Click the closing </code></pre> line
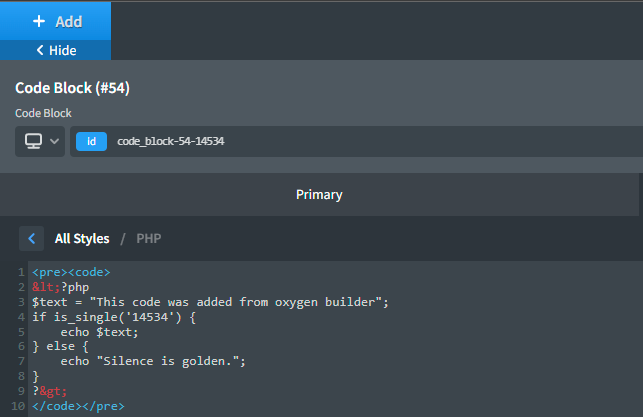Image resolution: width=643 pixels, height=417 pixels. 78,406
